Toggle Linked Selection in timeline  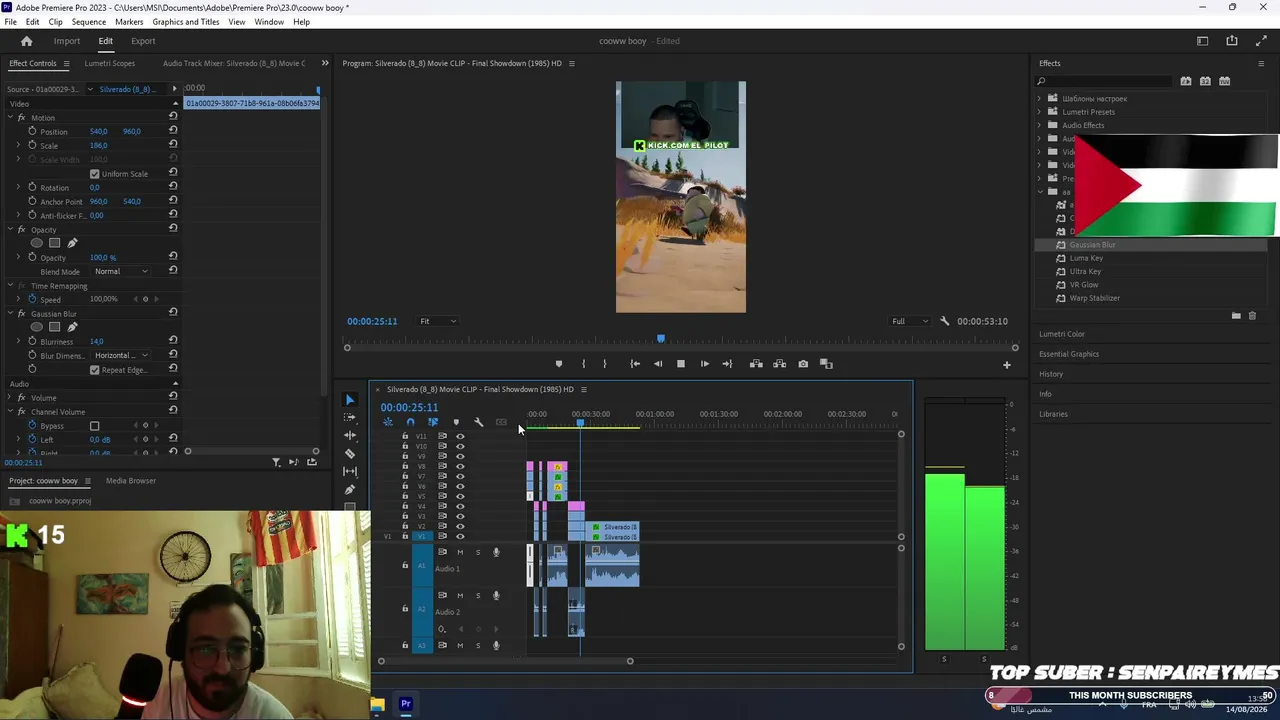[x=433, y=422]
